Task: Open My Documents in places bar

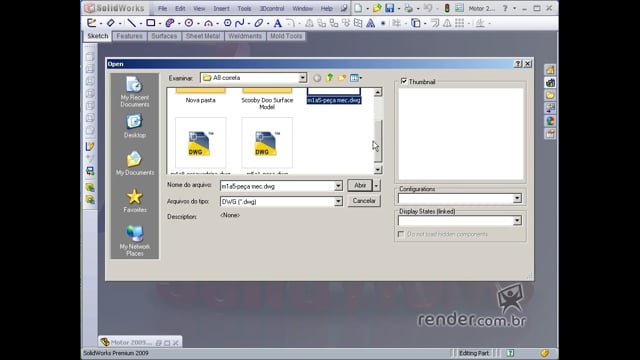Action: tap(135, 164)
